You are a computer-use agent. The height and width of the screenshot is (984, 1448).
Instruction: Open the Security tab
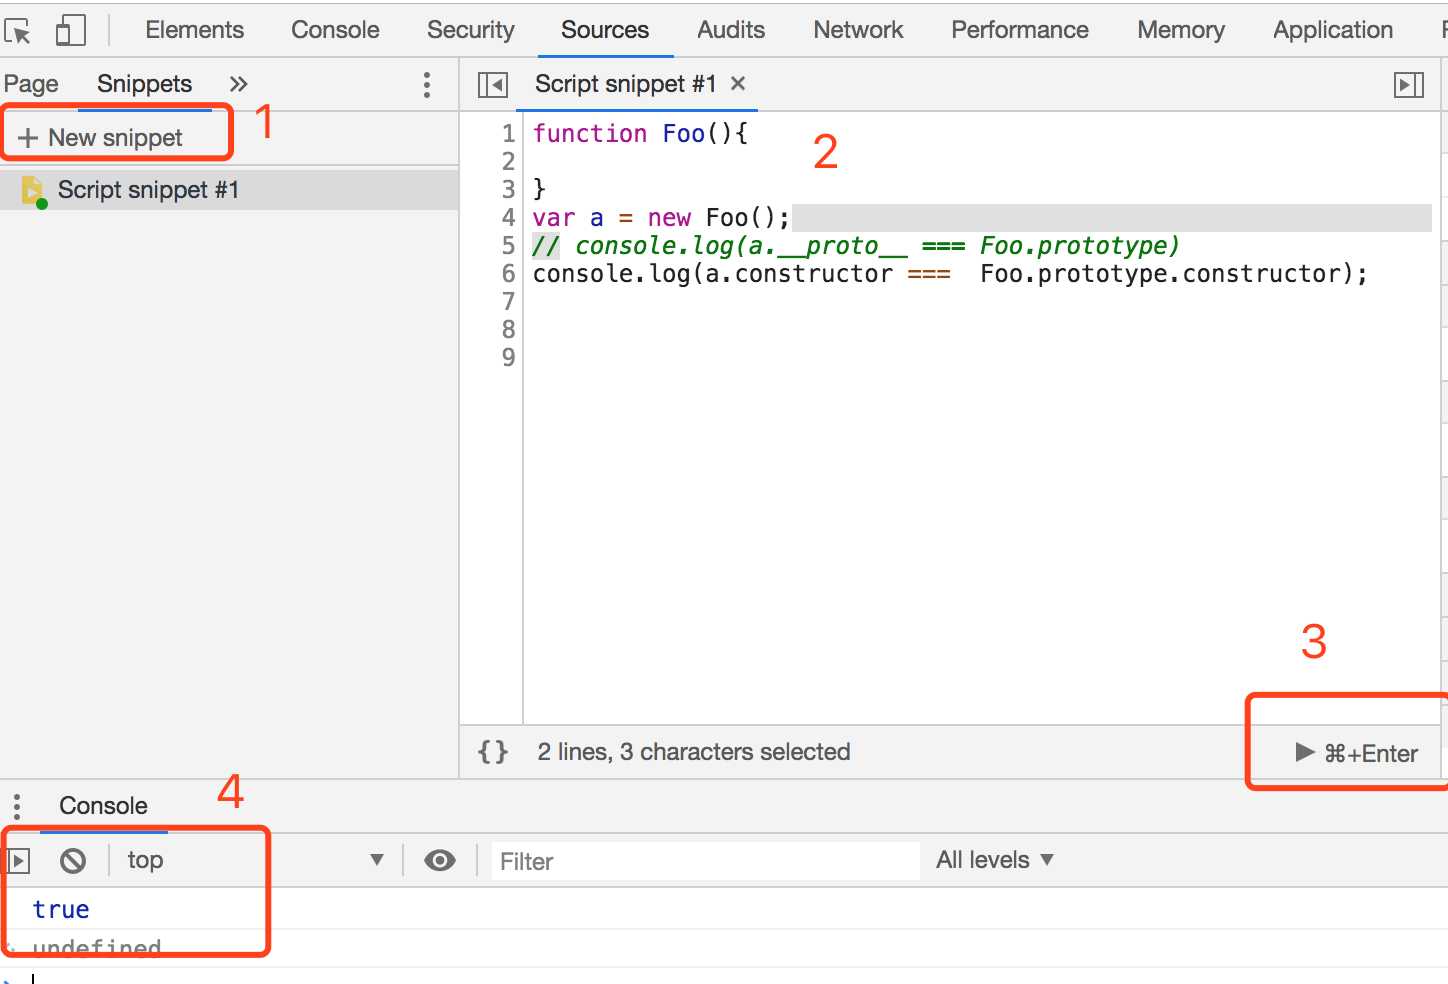470,30
